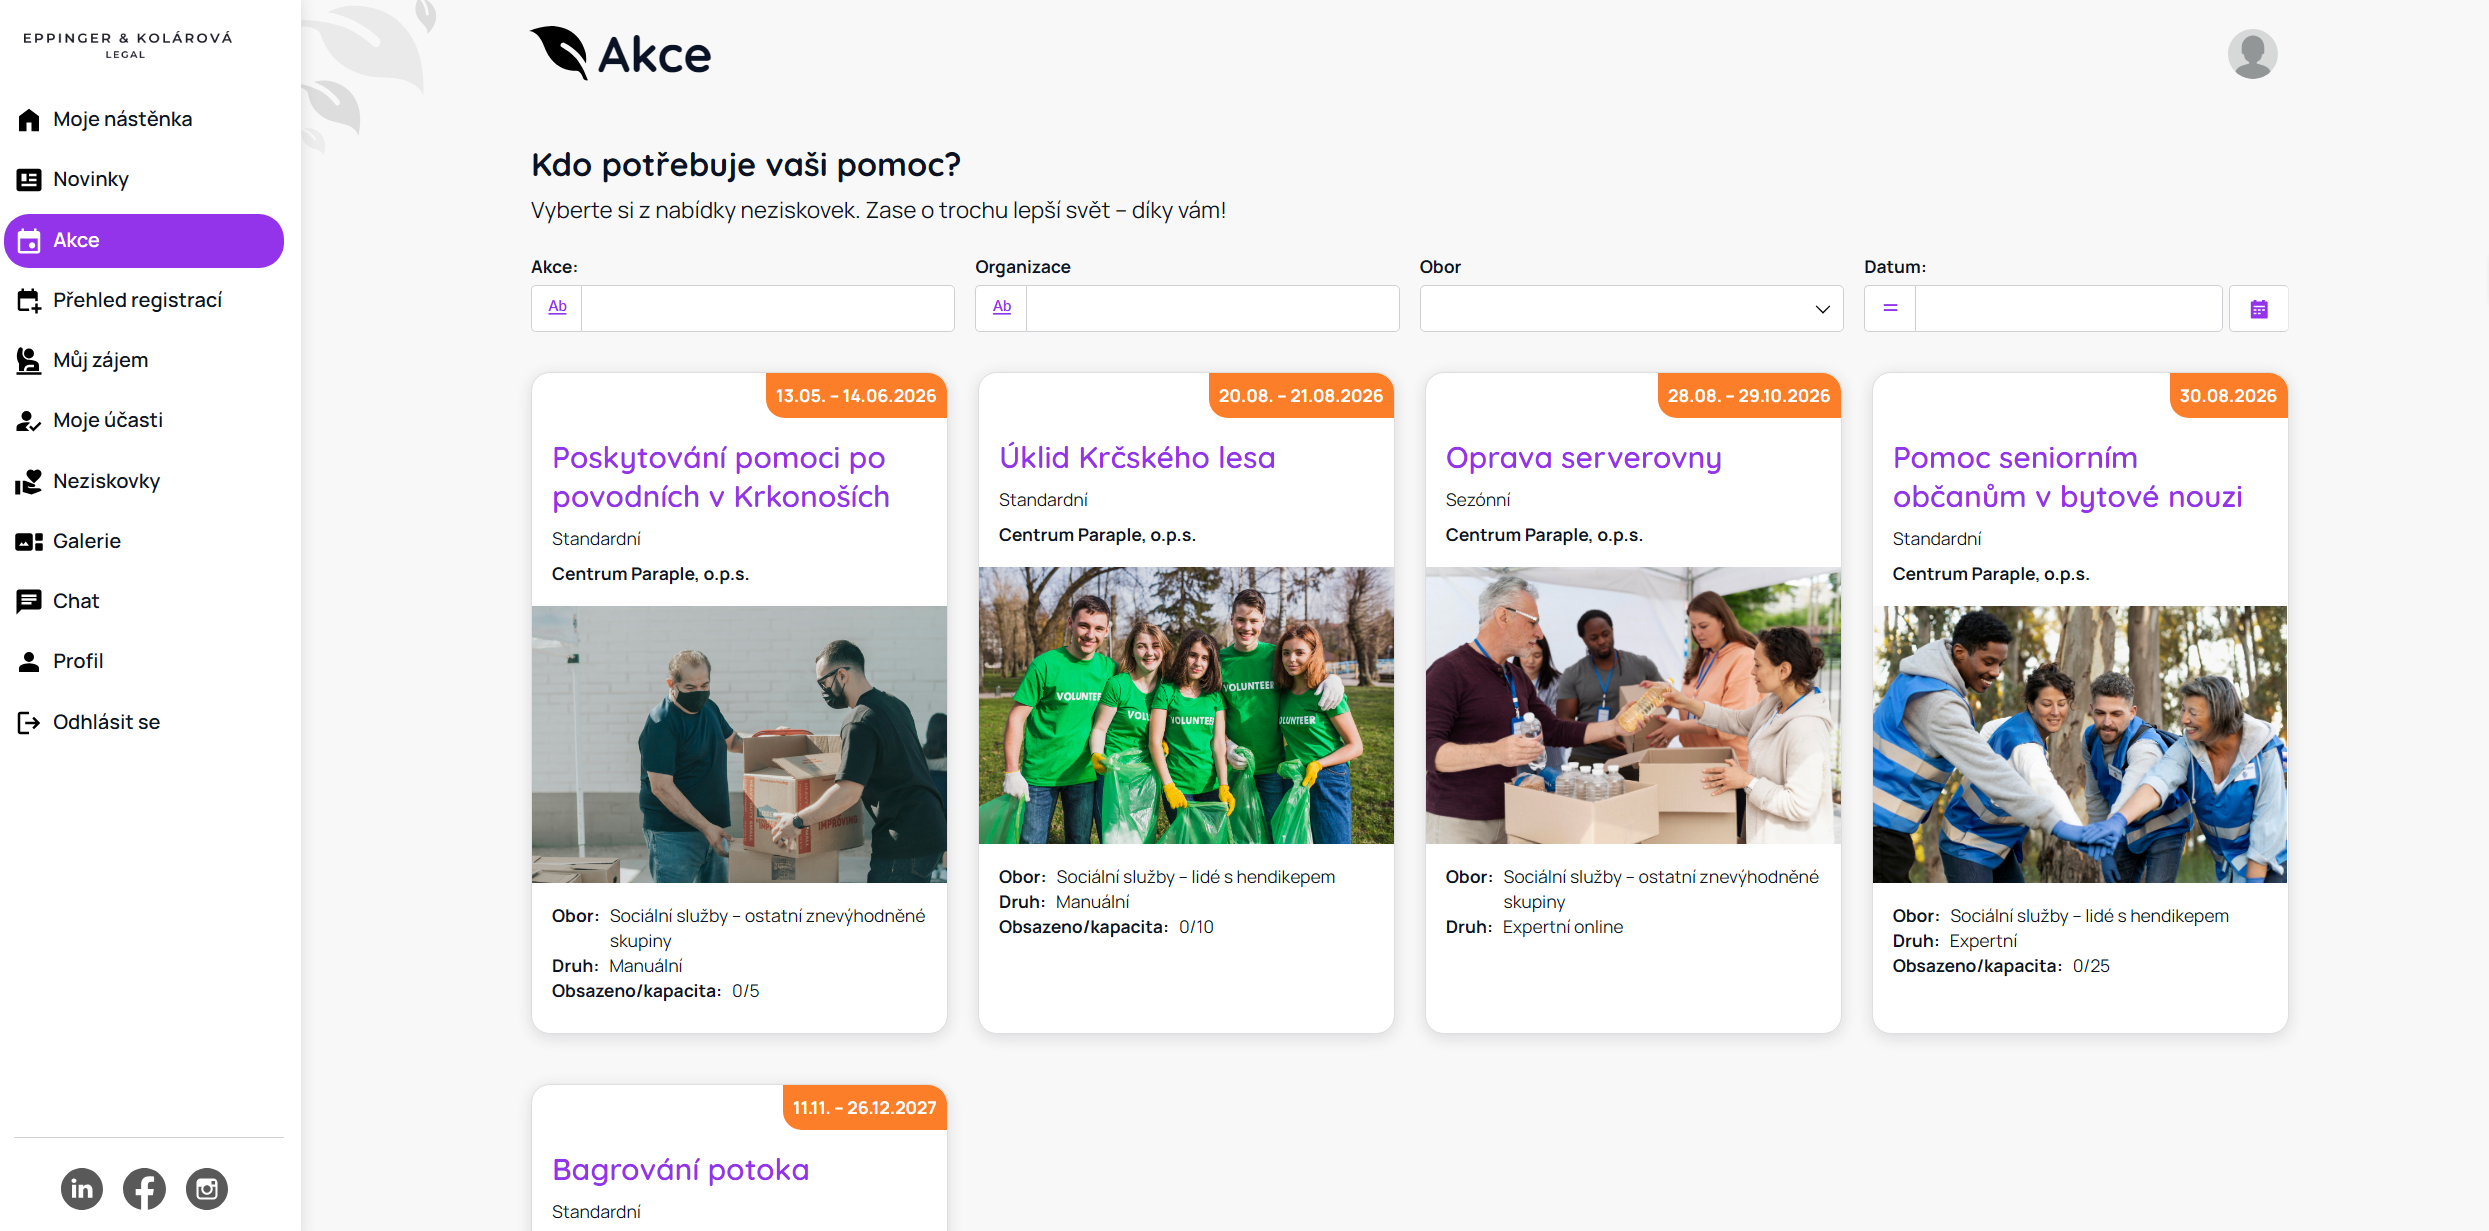Expand the Obor dropdown
This screenshot has width=2489, height=1231.
[x=1631, y=309]
